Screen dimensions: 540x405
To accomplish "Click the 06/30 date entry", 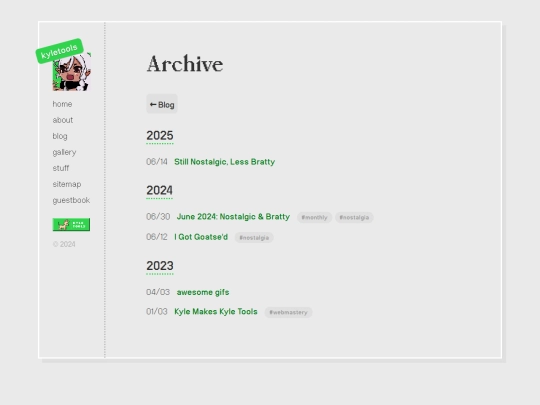I will tap(158, 217).
